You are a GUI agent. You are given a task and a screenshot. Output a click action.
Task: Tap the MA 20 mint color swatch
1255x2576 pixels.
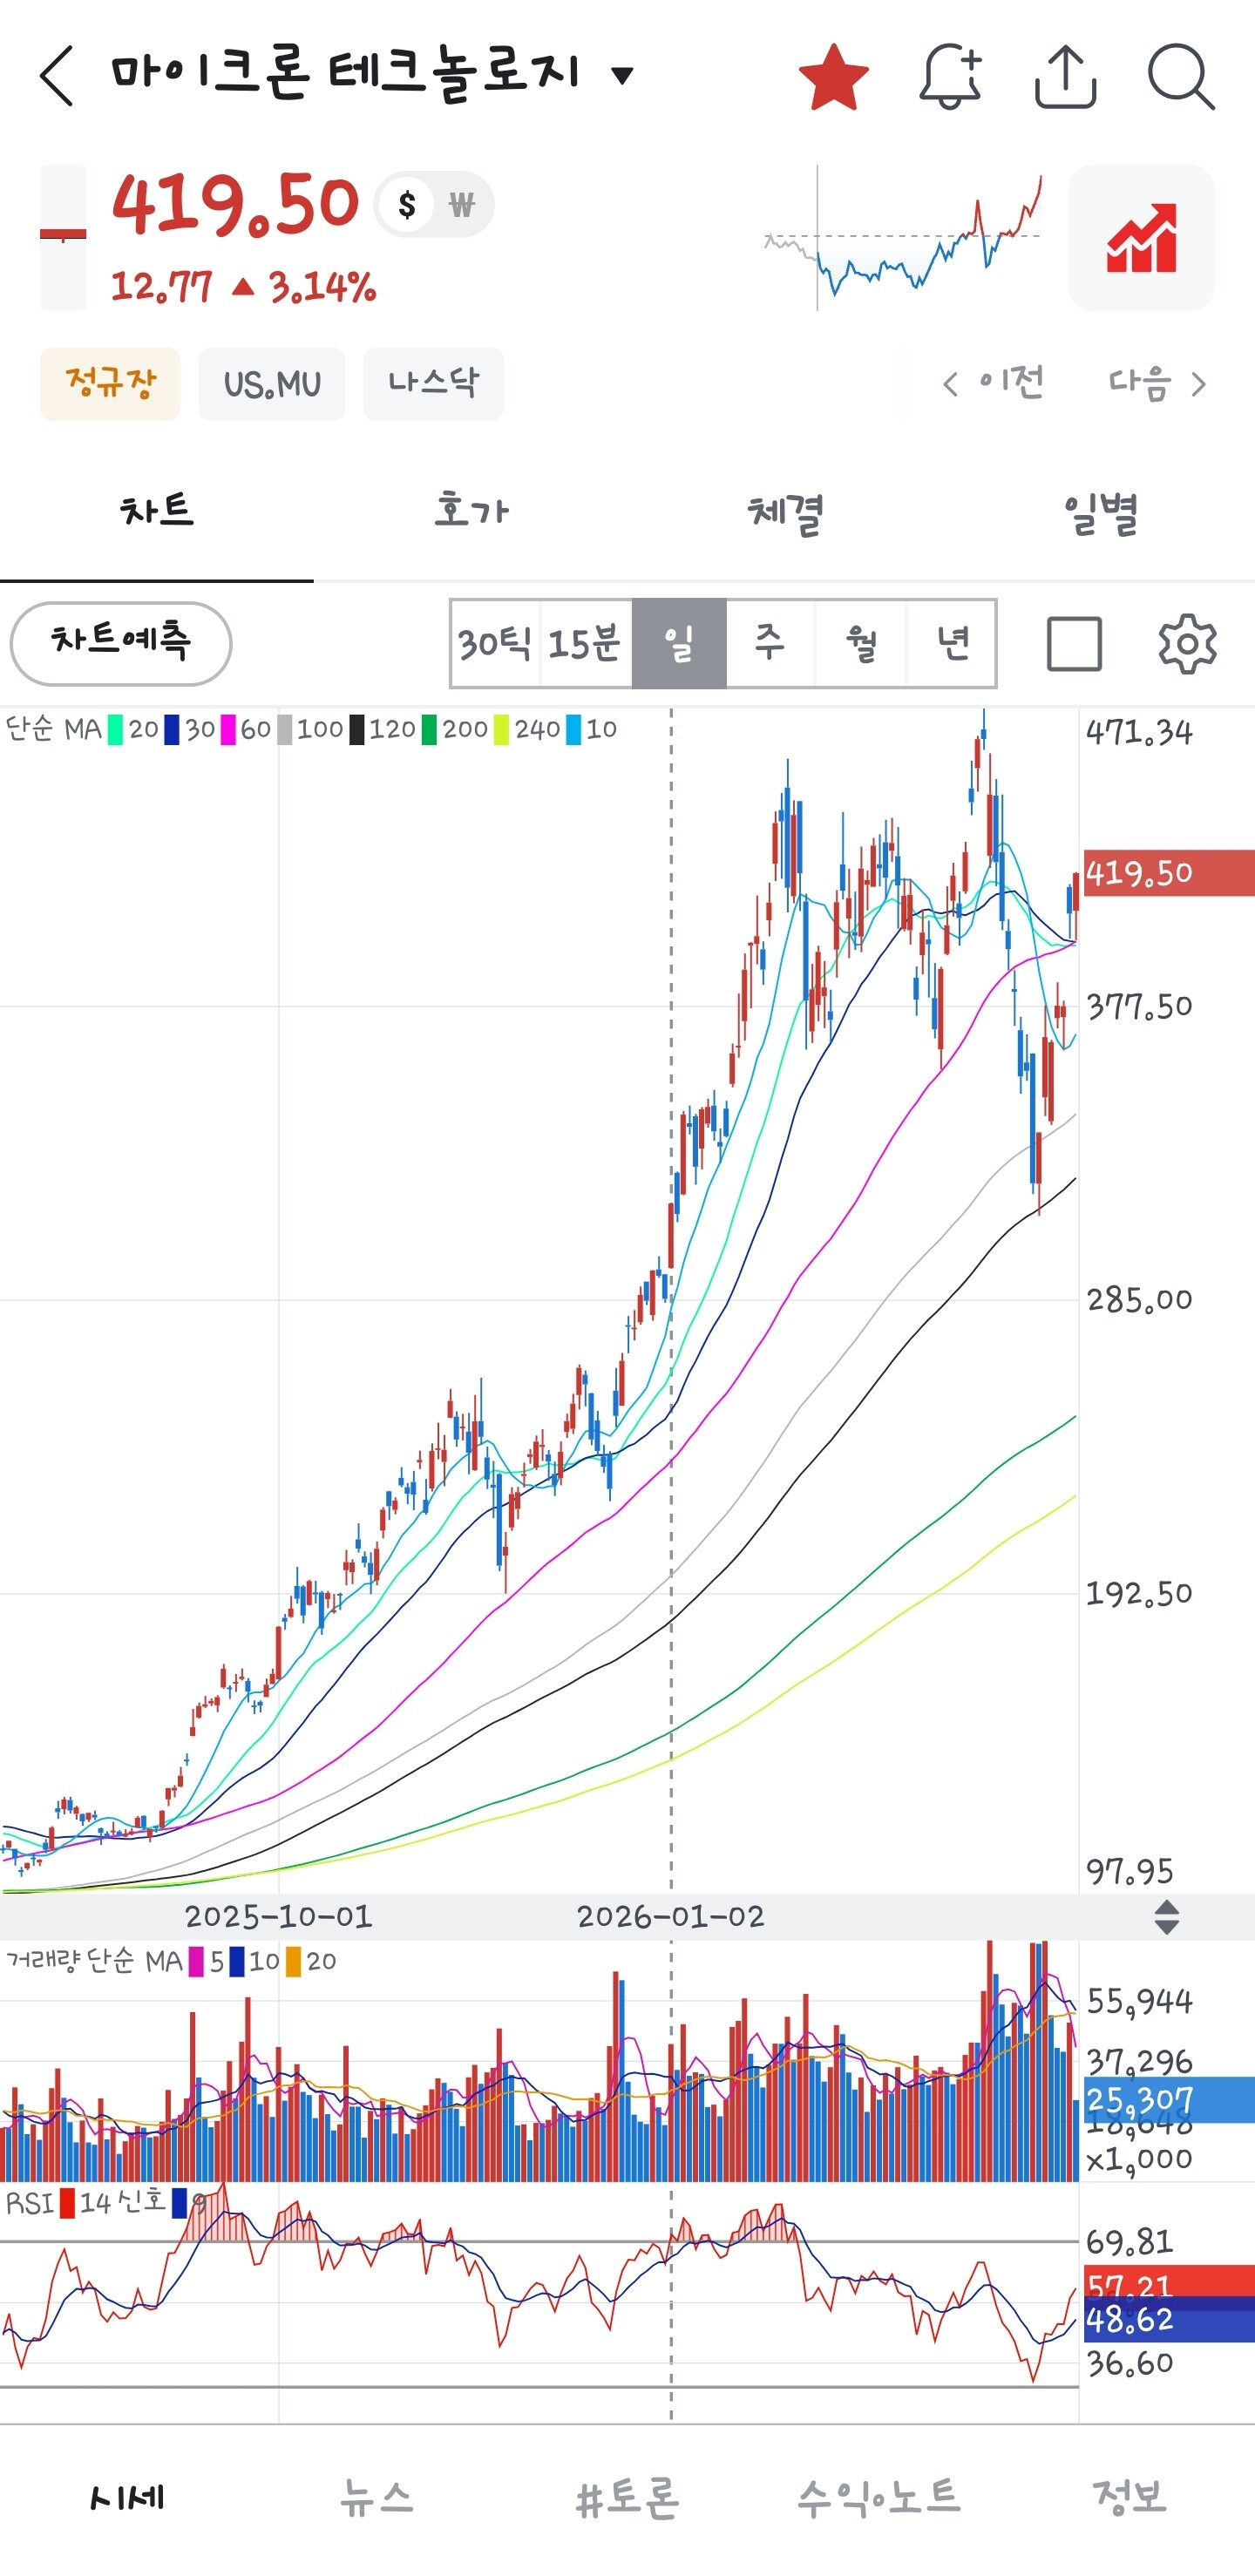[115, 730]
